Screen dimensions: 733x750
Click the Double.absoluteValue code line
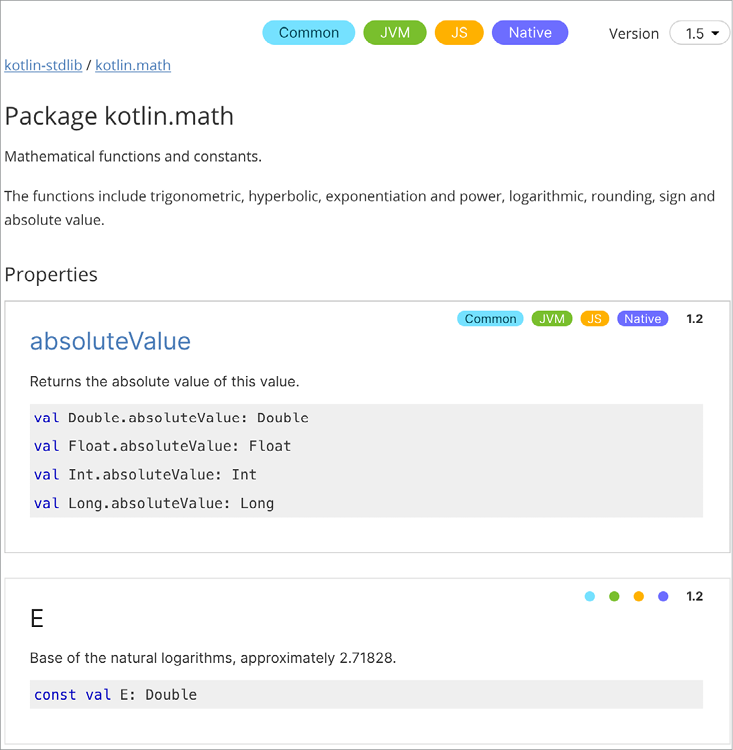click(x=171, y=418)
